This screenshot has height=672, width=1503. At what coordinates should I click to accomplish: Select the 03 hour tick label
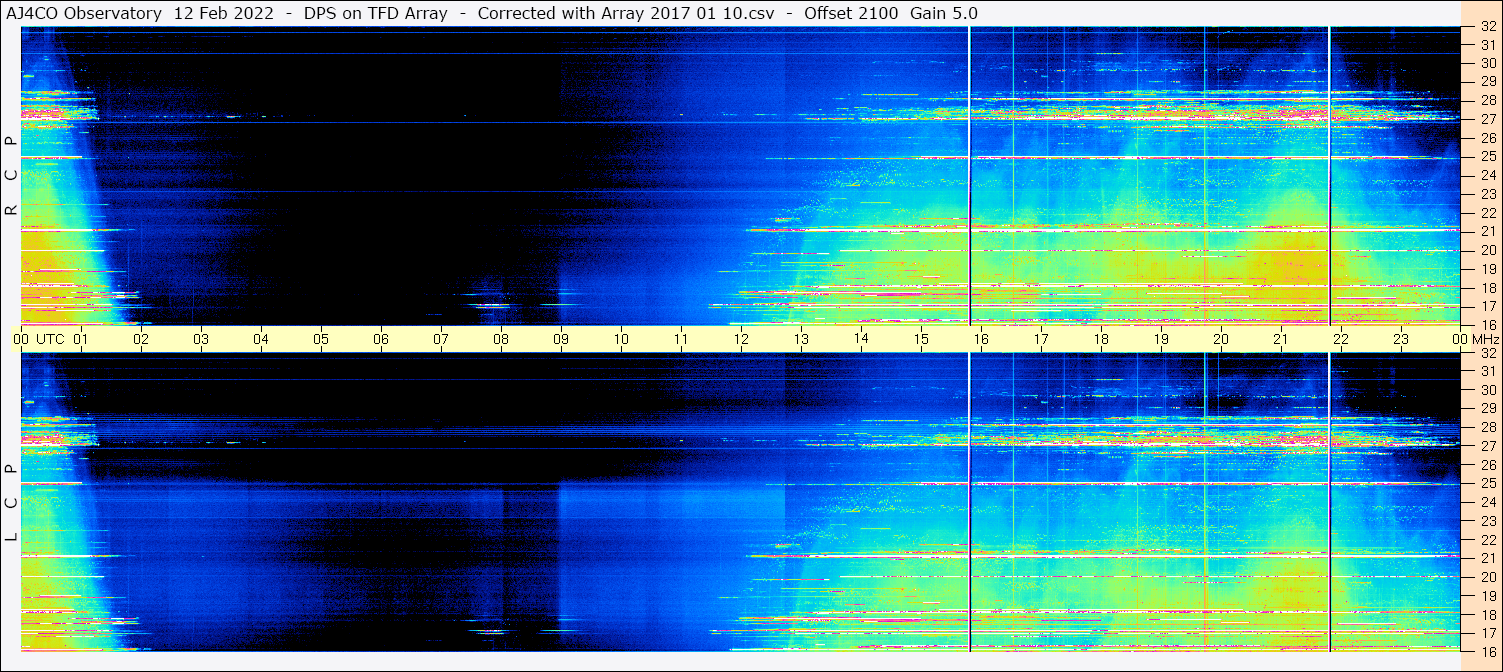click(201, 339)
